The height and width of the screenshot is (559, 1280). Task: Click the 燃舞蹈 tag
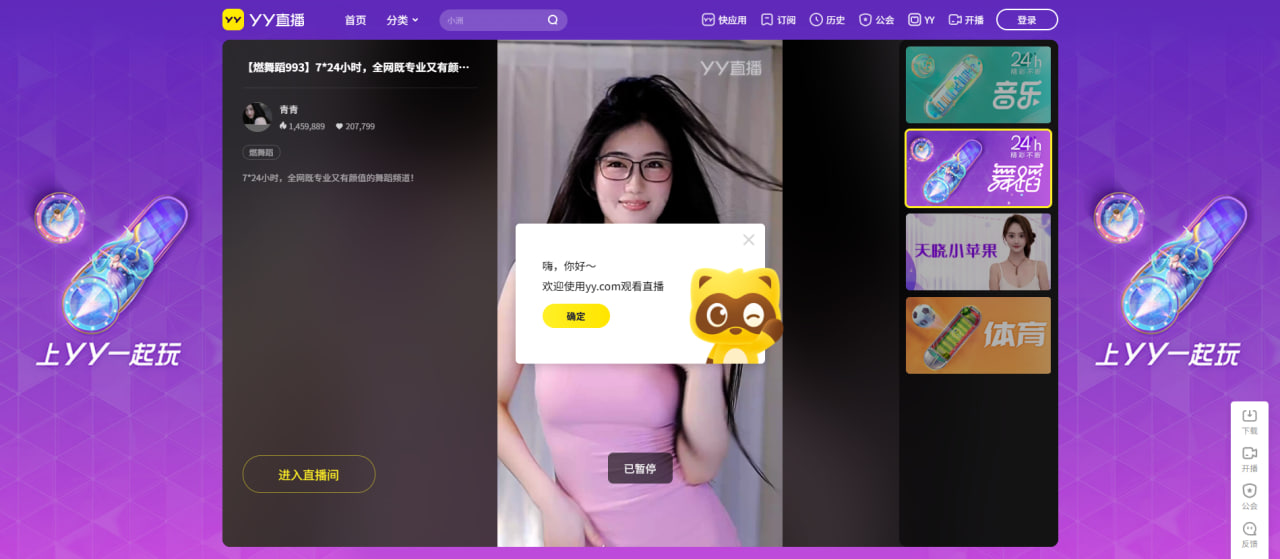pyautogui.click(x=261, y=153)
